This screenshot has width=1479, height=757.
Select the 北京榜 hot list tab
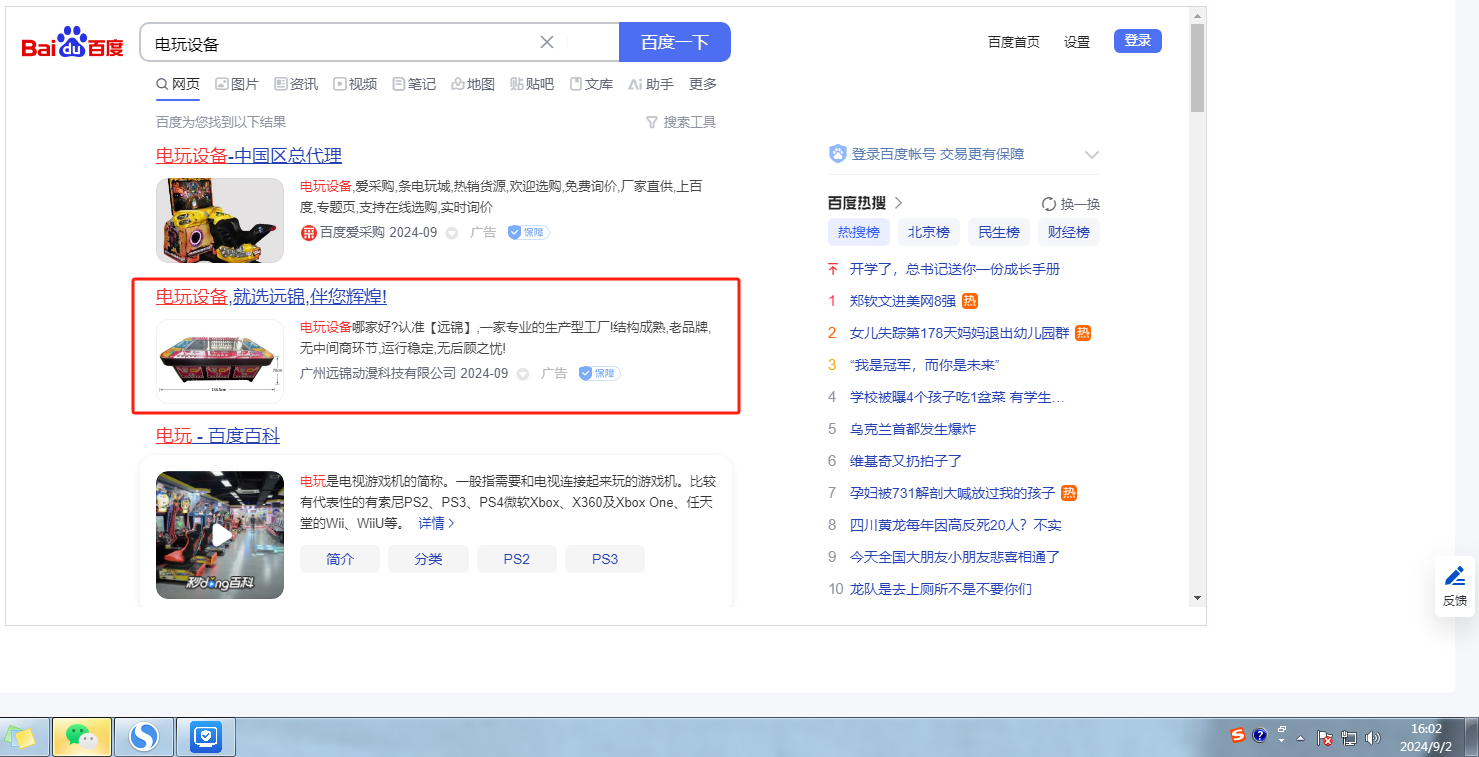point(929,232)
